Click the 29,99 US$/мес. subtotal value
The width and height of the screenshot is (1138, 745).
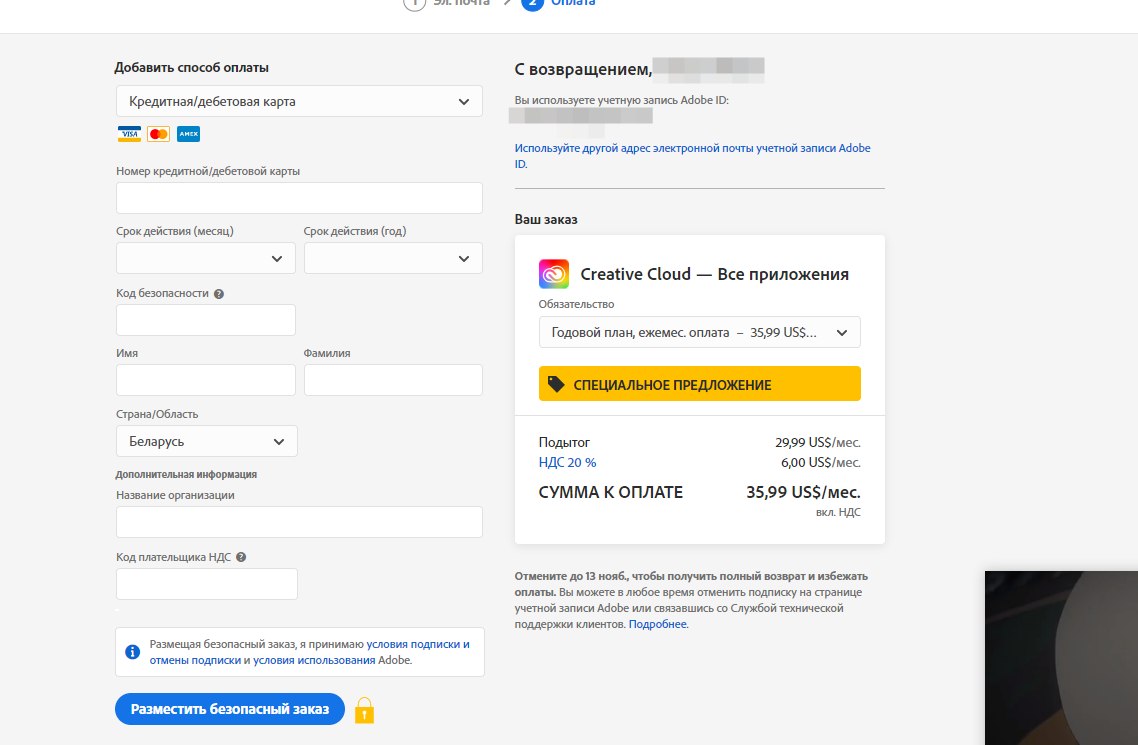[x=818, y=442]
